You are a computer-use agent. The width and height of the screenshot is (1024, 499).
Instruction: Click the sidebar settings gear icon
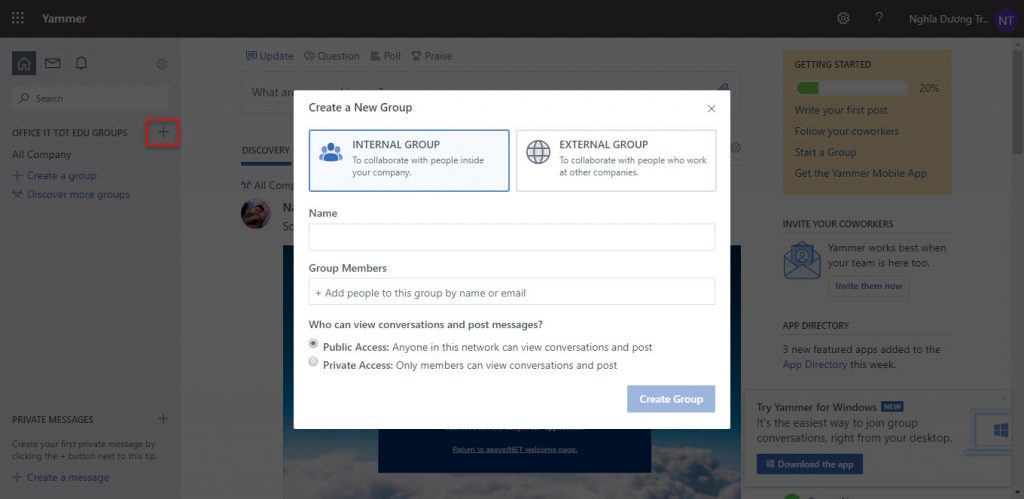click(x=162, y=64)
